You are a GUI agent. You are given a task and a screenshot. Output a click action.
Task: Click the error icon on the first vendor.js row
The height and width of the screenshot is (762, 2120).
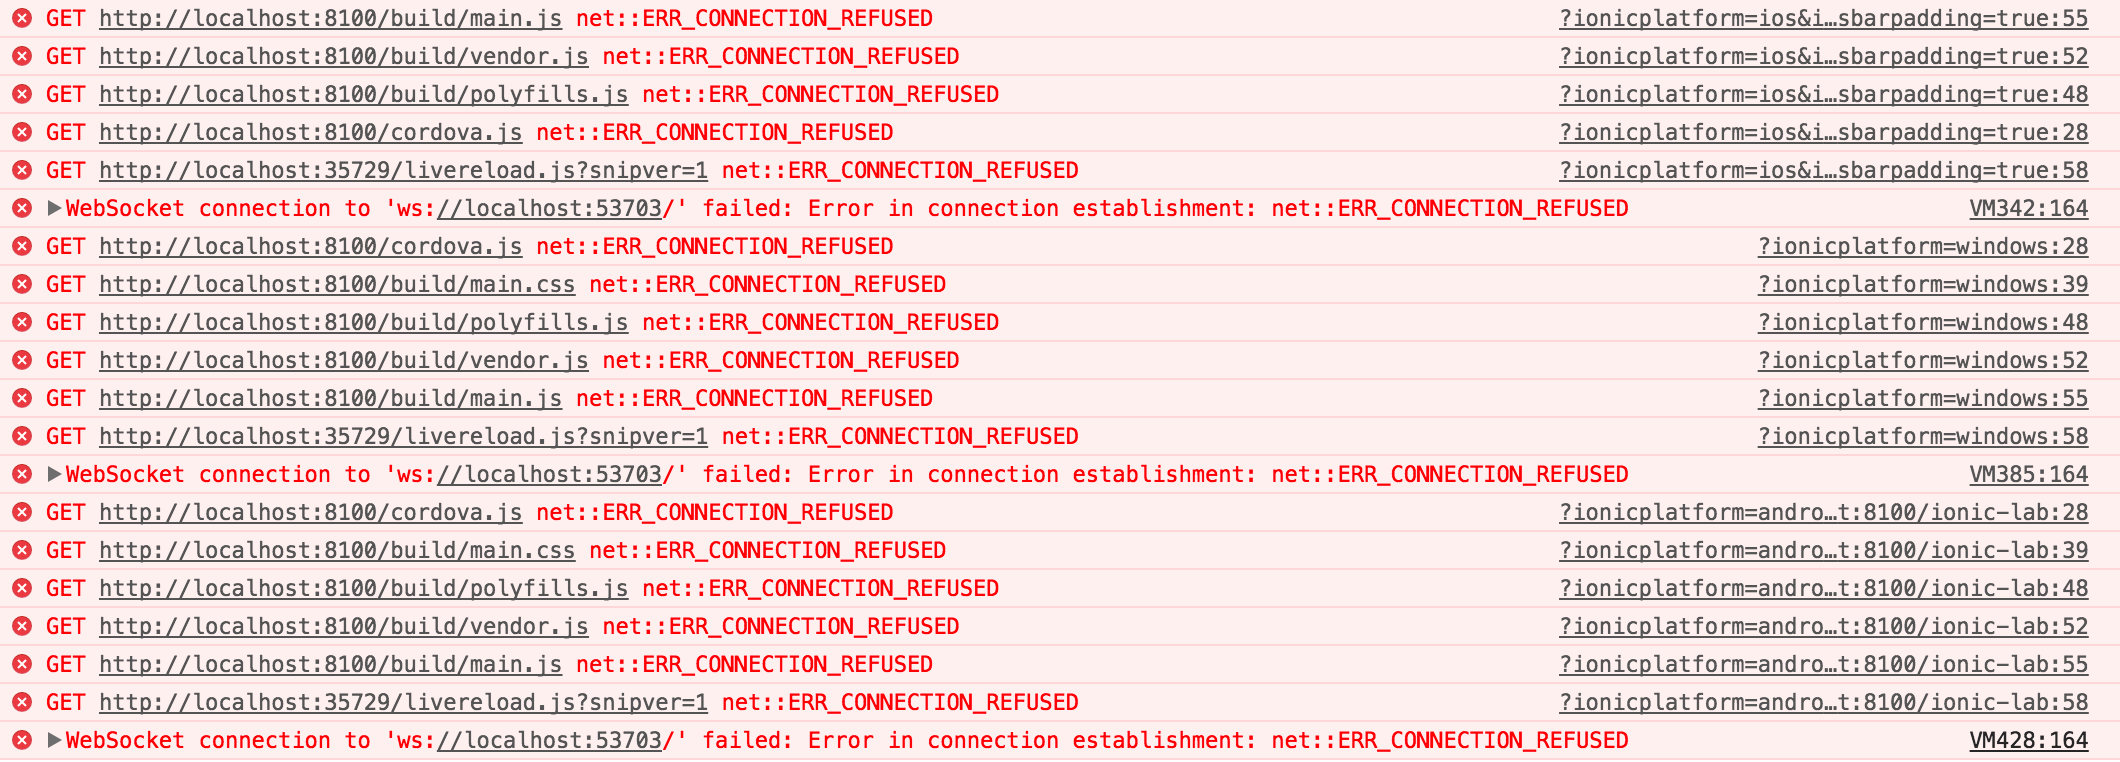coord(22,56)
